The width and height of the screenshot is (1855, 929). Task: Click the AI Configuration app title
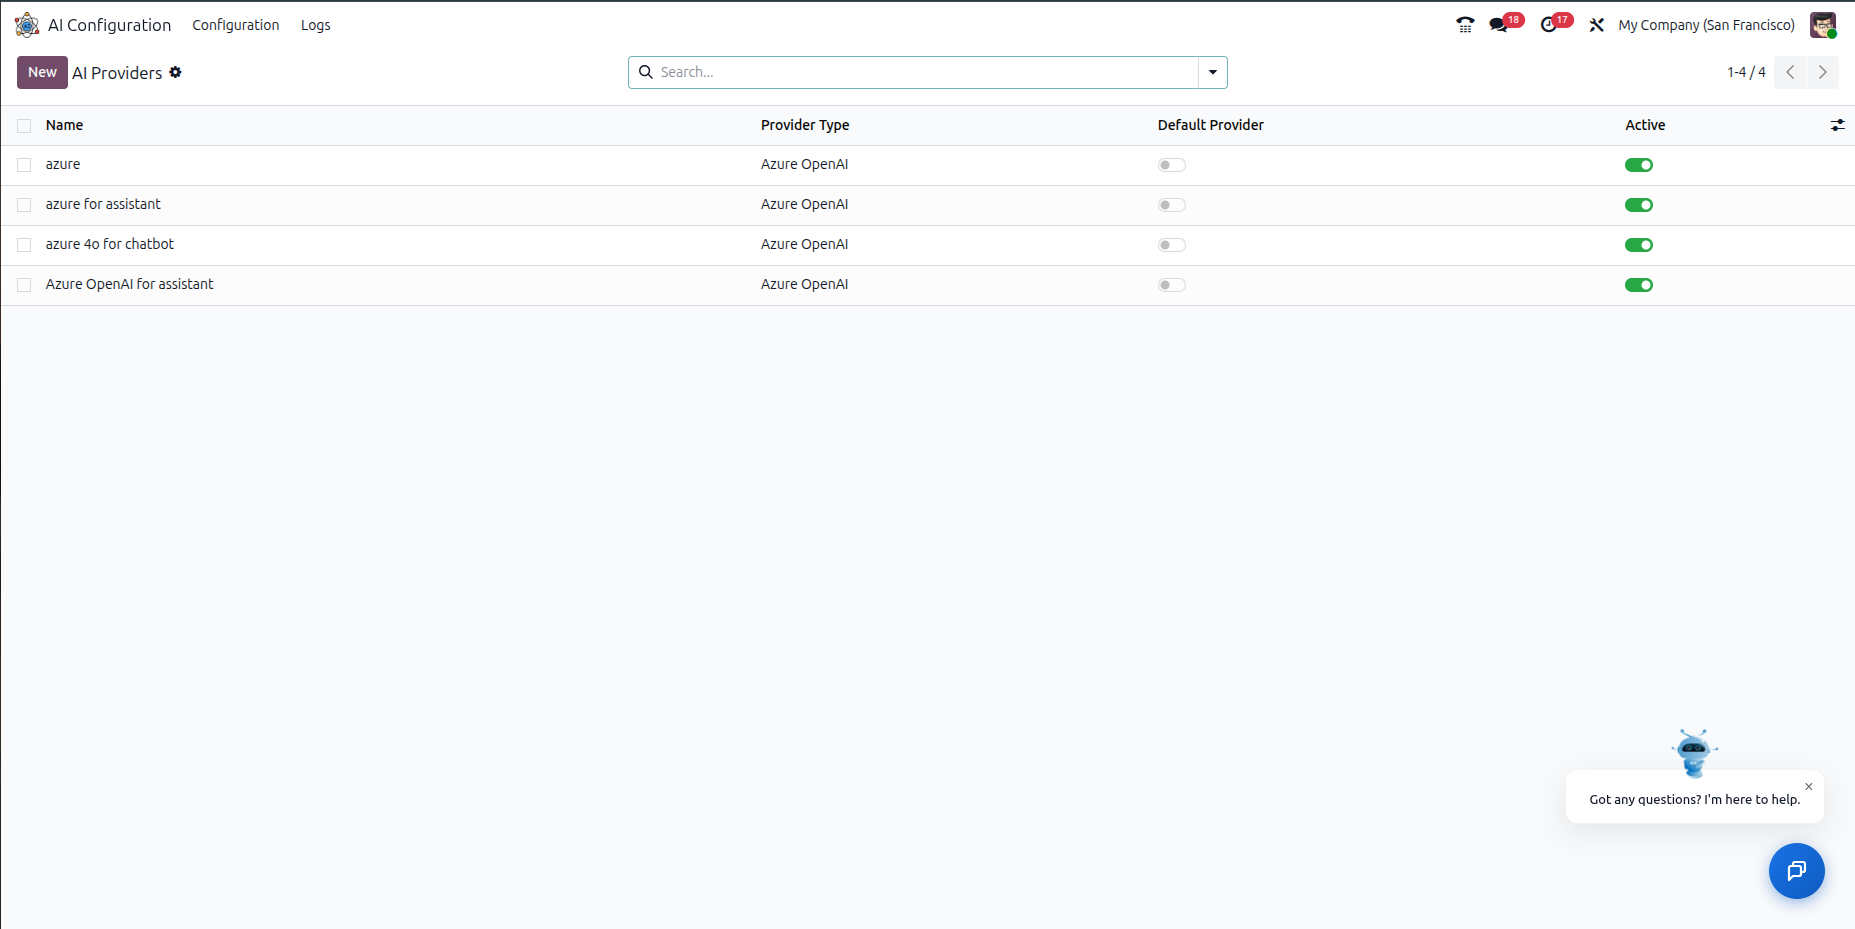coord(109,25)
